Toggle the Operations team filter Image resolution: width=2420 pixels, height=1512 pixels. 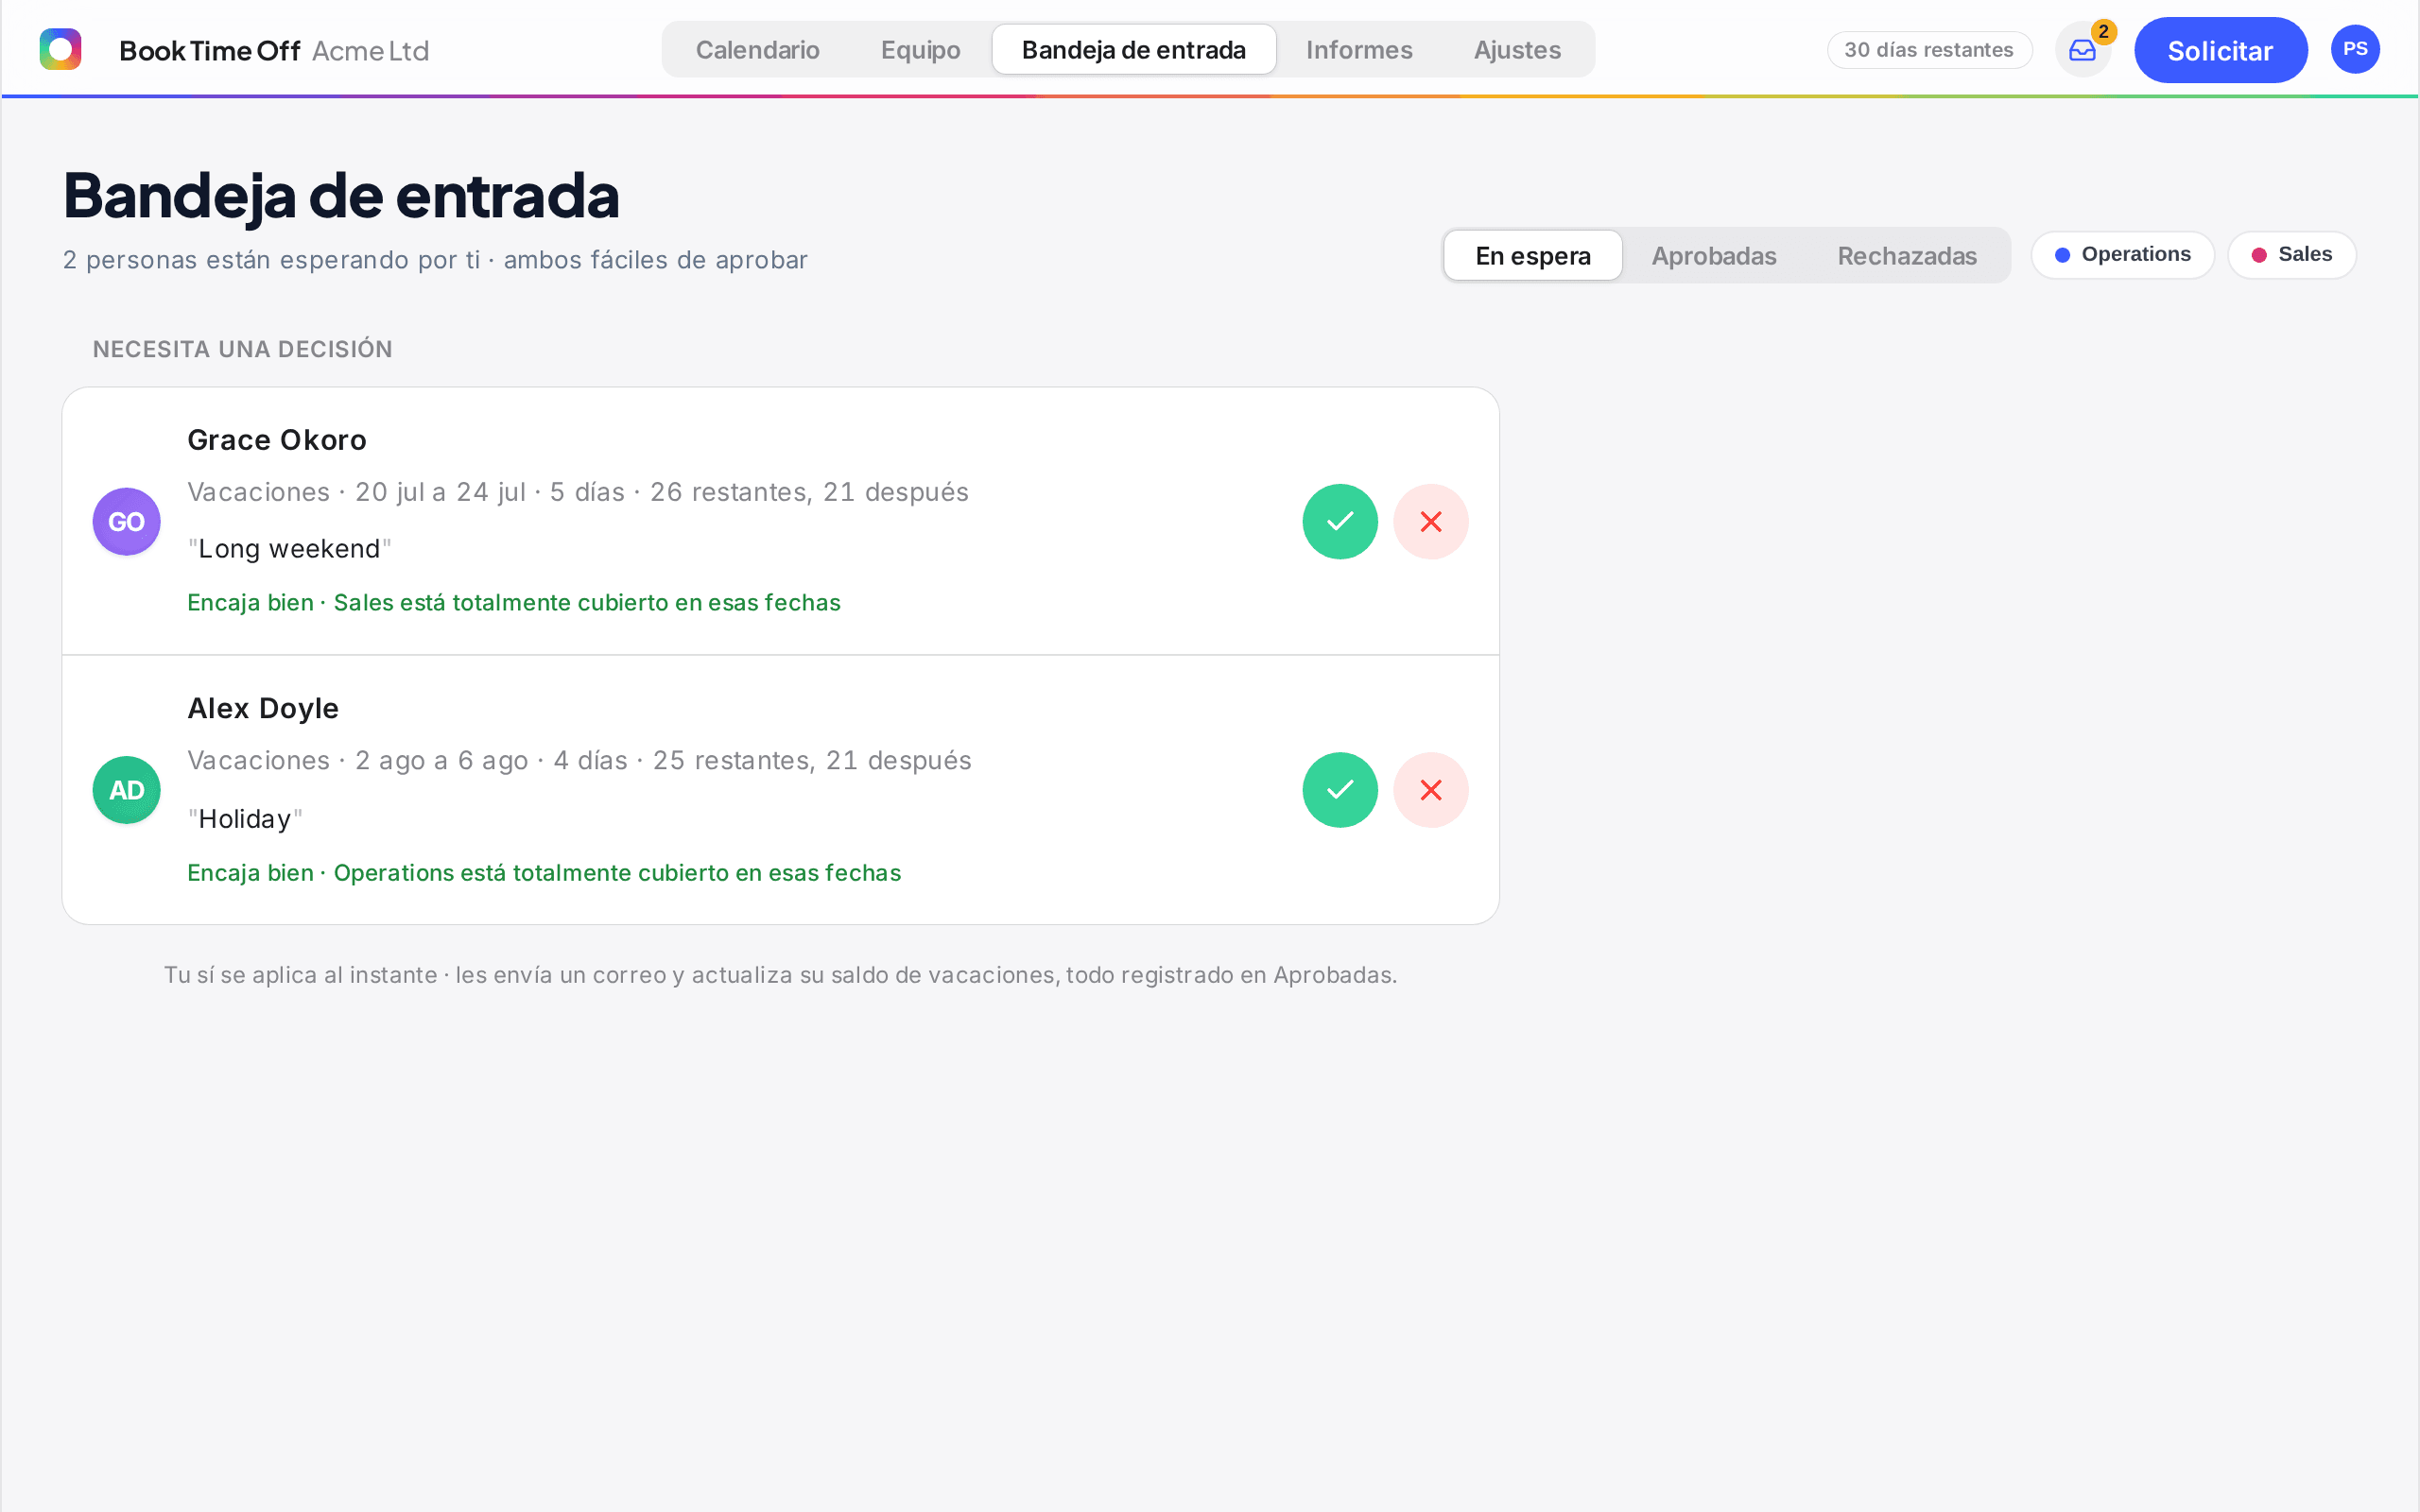(2123, 255)
